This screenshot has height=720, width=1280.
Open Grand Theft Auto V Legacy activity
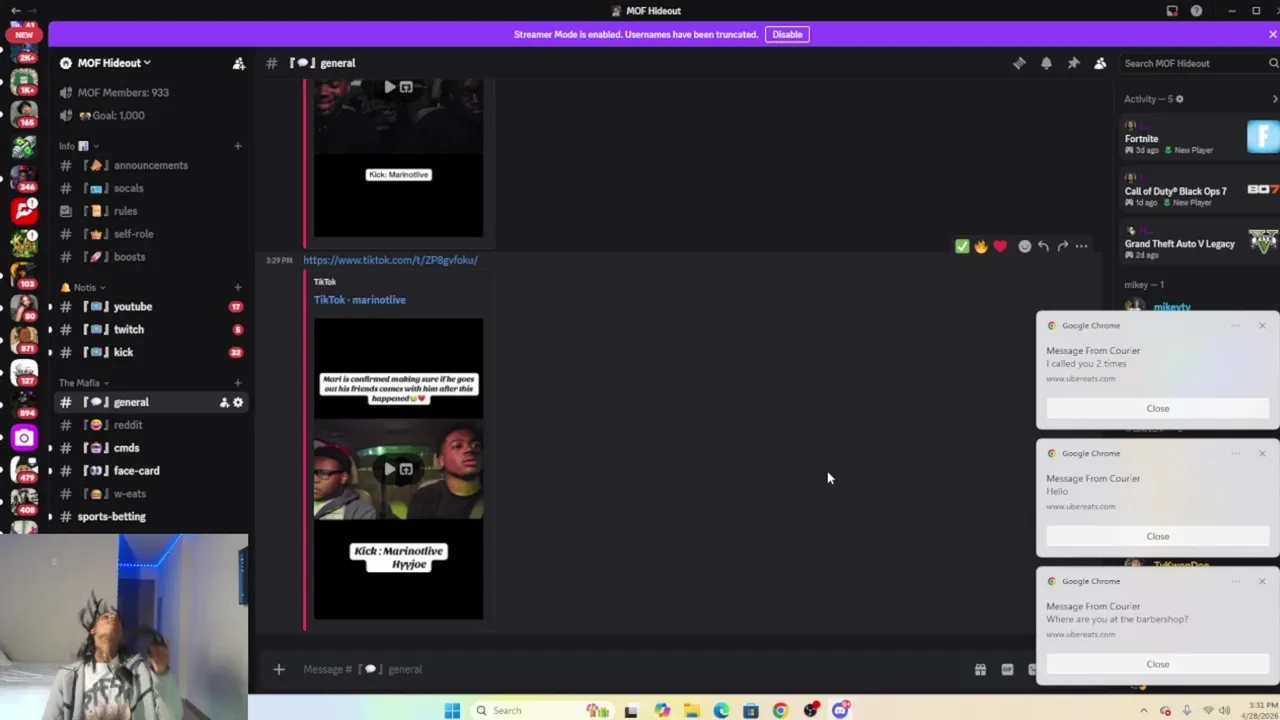click(x=1200, y=243)
